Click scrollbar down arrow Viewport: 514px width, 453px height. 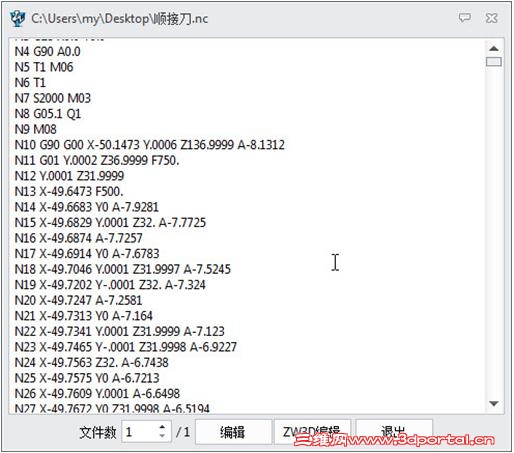point(494,404)
